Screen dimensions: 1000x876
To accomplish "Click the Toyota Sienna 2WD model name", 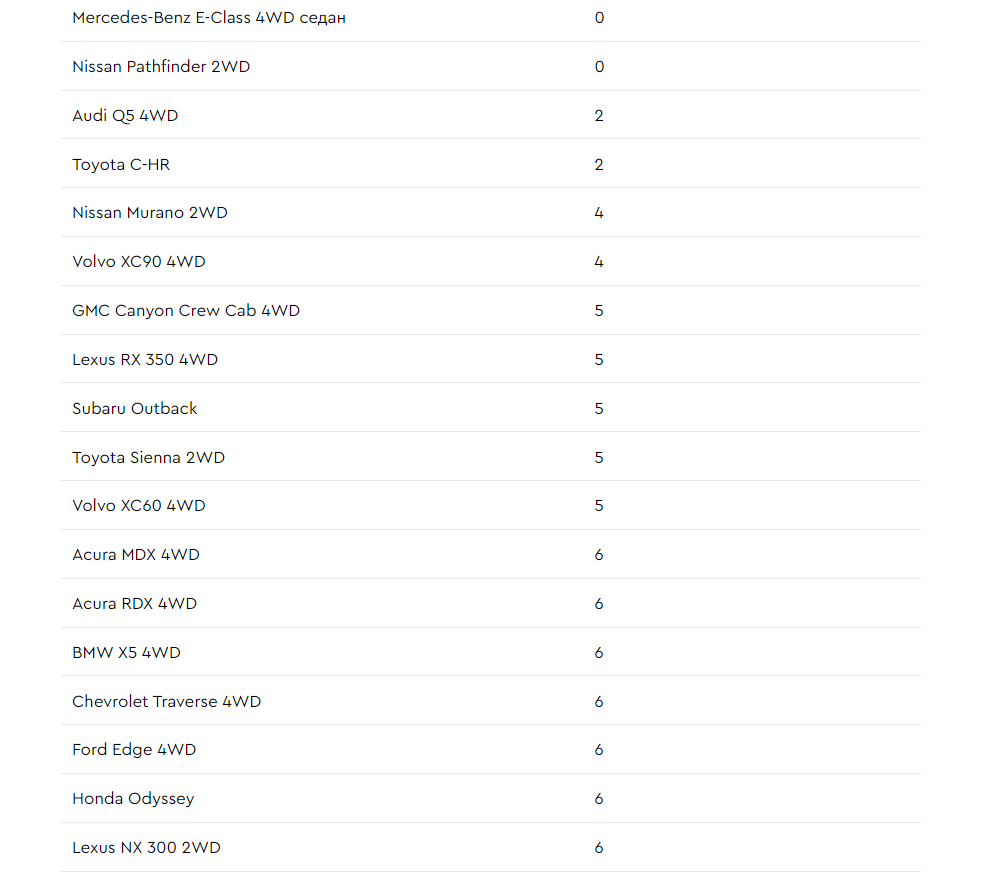I will point(149,458).
